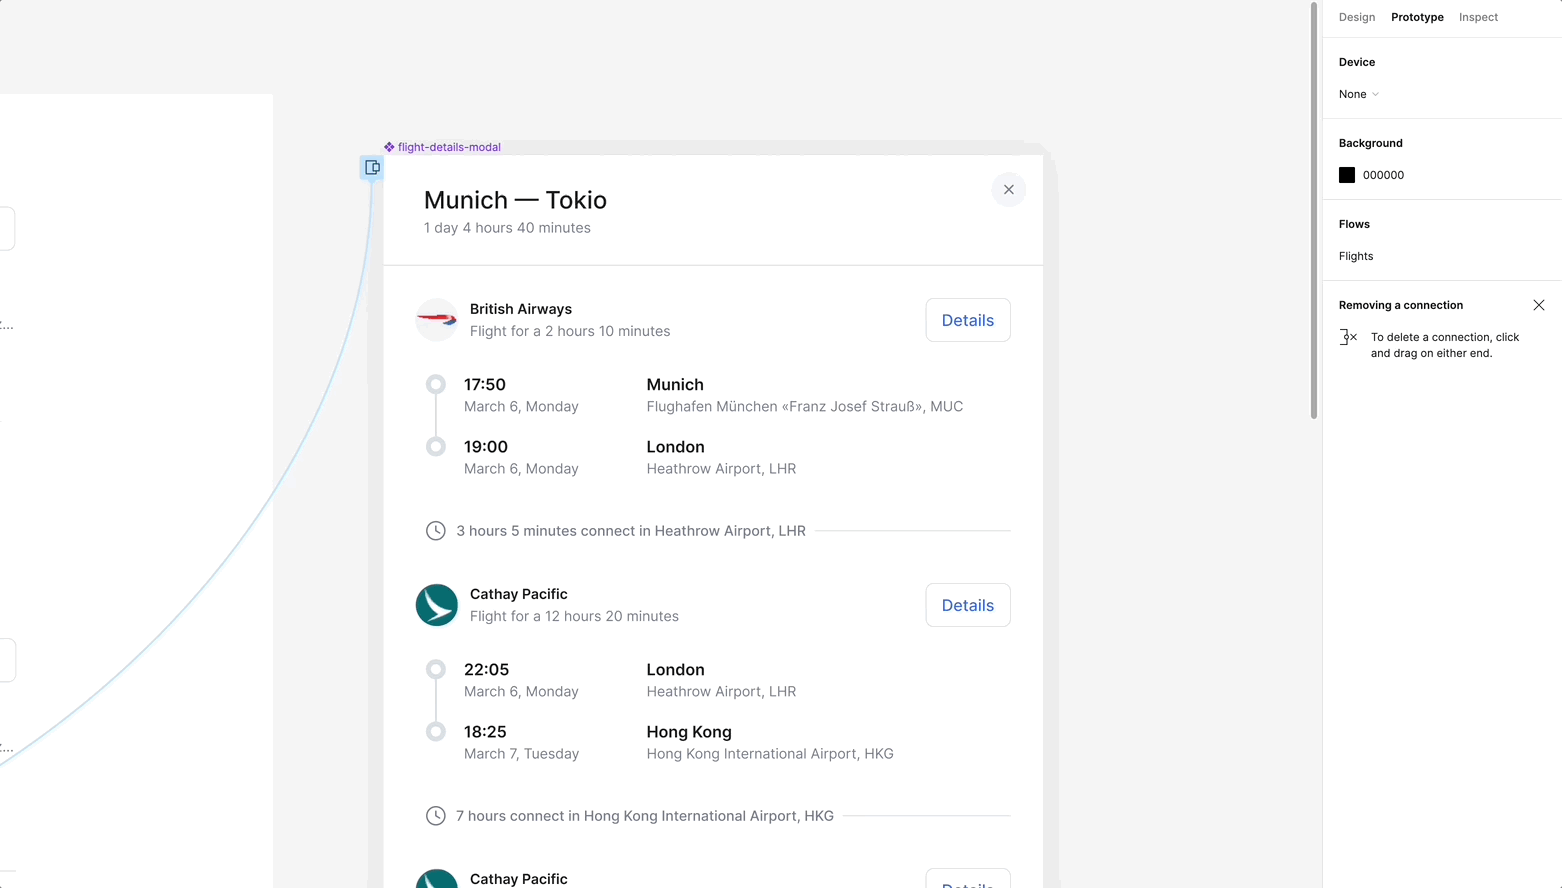Switch to the Design tab
The width and height of the screenshot is (1562, 888).
(1356, 17)
